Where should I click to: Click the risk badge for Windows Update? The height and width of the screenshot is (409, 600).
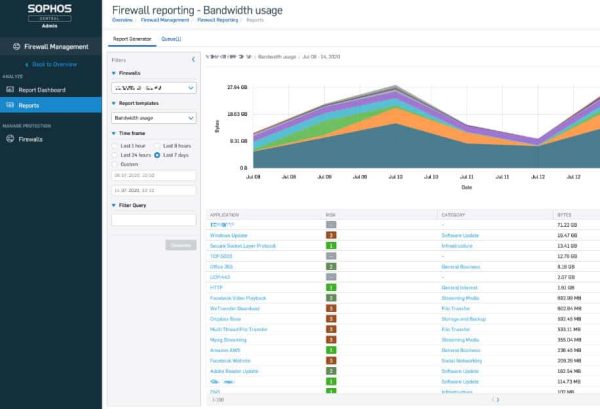(x=330, y=235)
